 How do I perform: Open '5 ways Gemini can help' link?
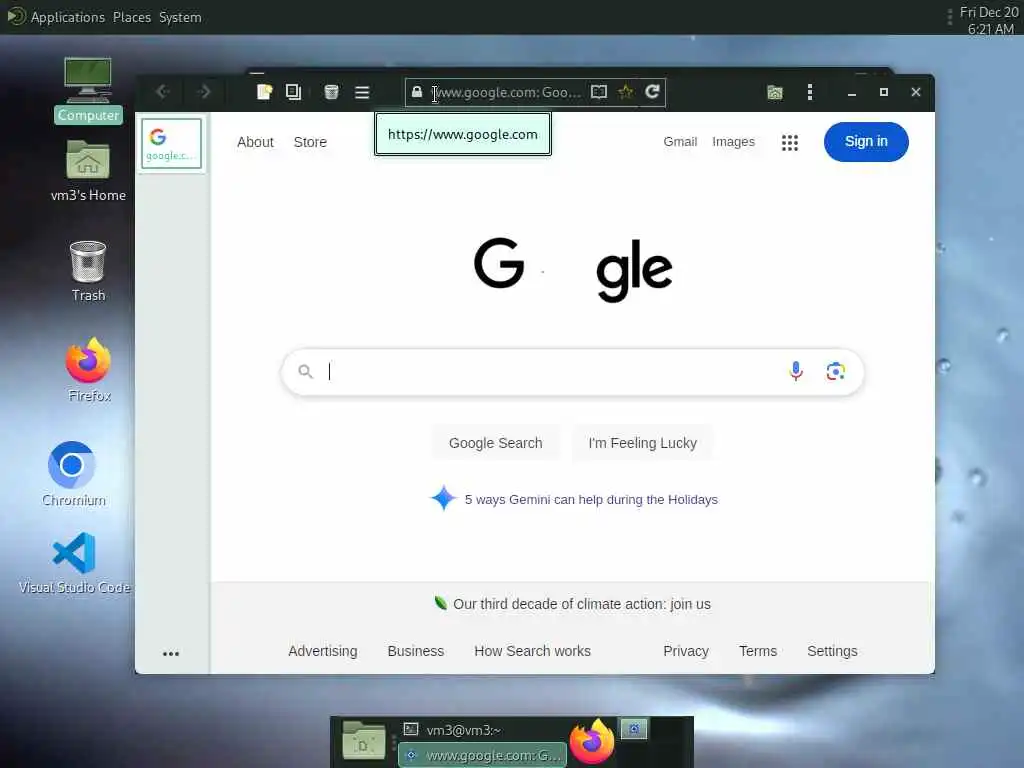pos(591,500)
